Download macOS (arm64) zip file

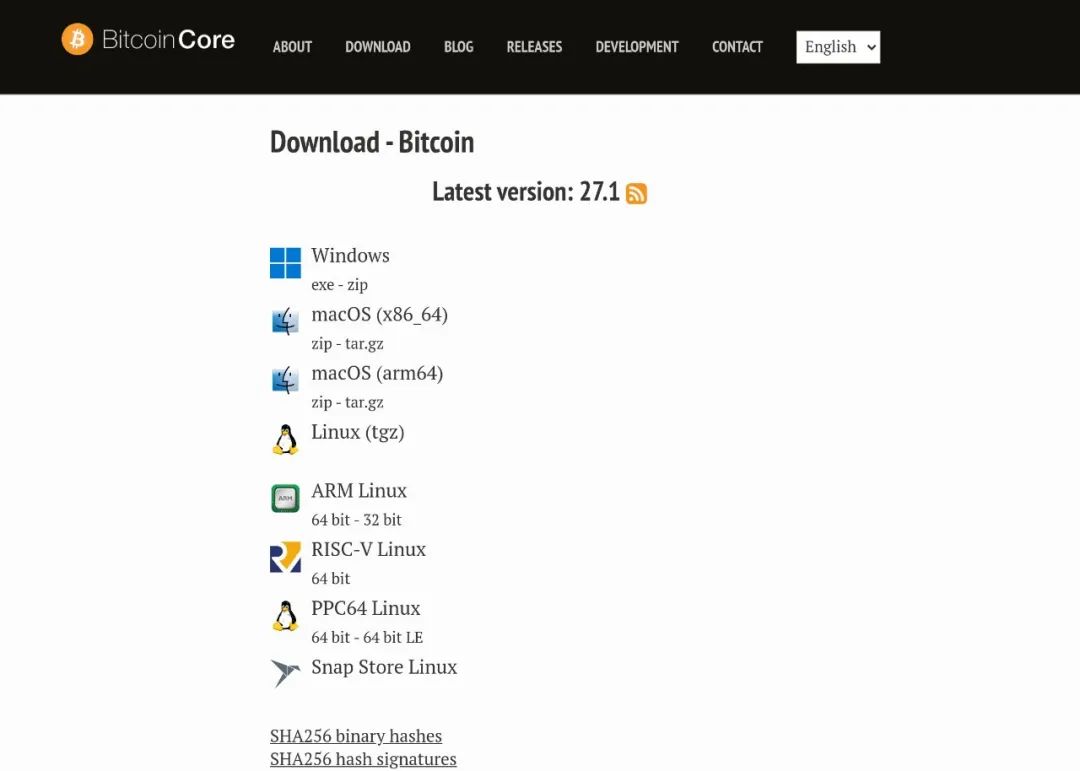tap(322, 402)
